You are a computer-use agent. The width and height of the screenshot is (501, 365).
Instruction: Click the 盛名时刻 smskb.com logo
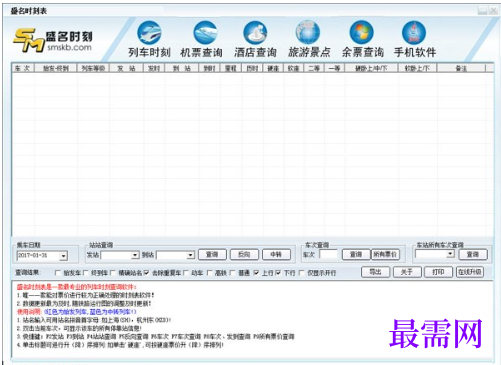point(53,40)
